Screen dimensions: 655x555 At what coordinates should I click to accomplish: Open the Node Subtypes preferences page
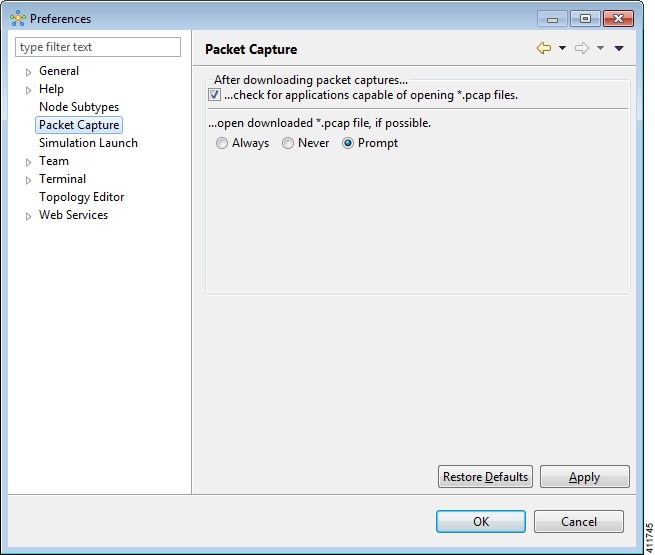coord(79,107)
